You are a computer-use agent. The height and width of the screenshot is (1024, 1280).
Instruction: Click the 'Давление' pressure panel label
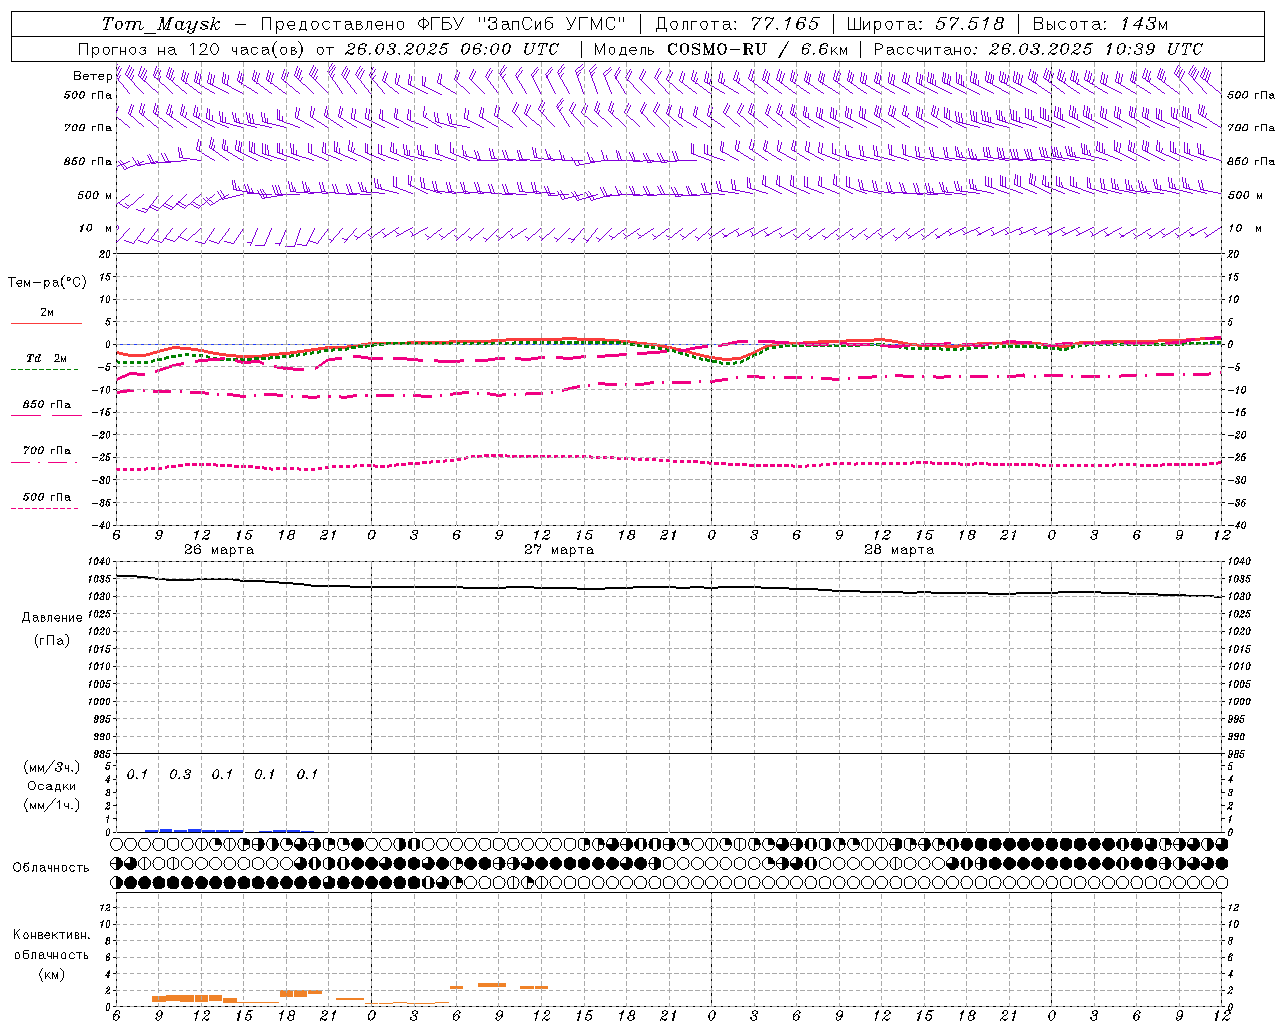pos(52,618)
